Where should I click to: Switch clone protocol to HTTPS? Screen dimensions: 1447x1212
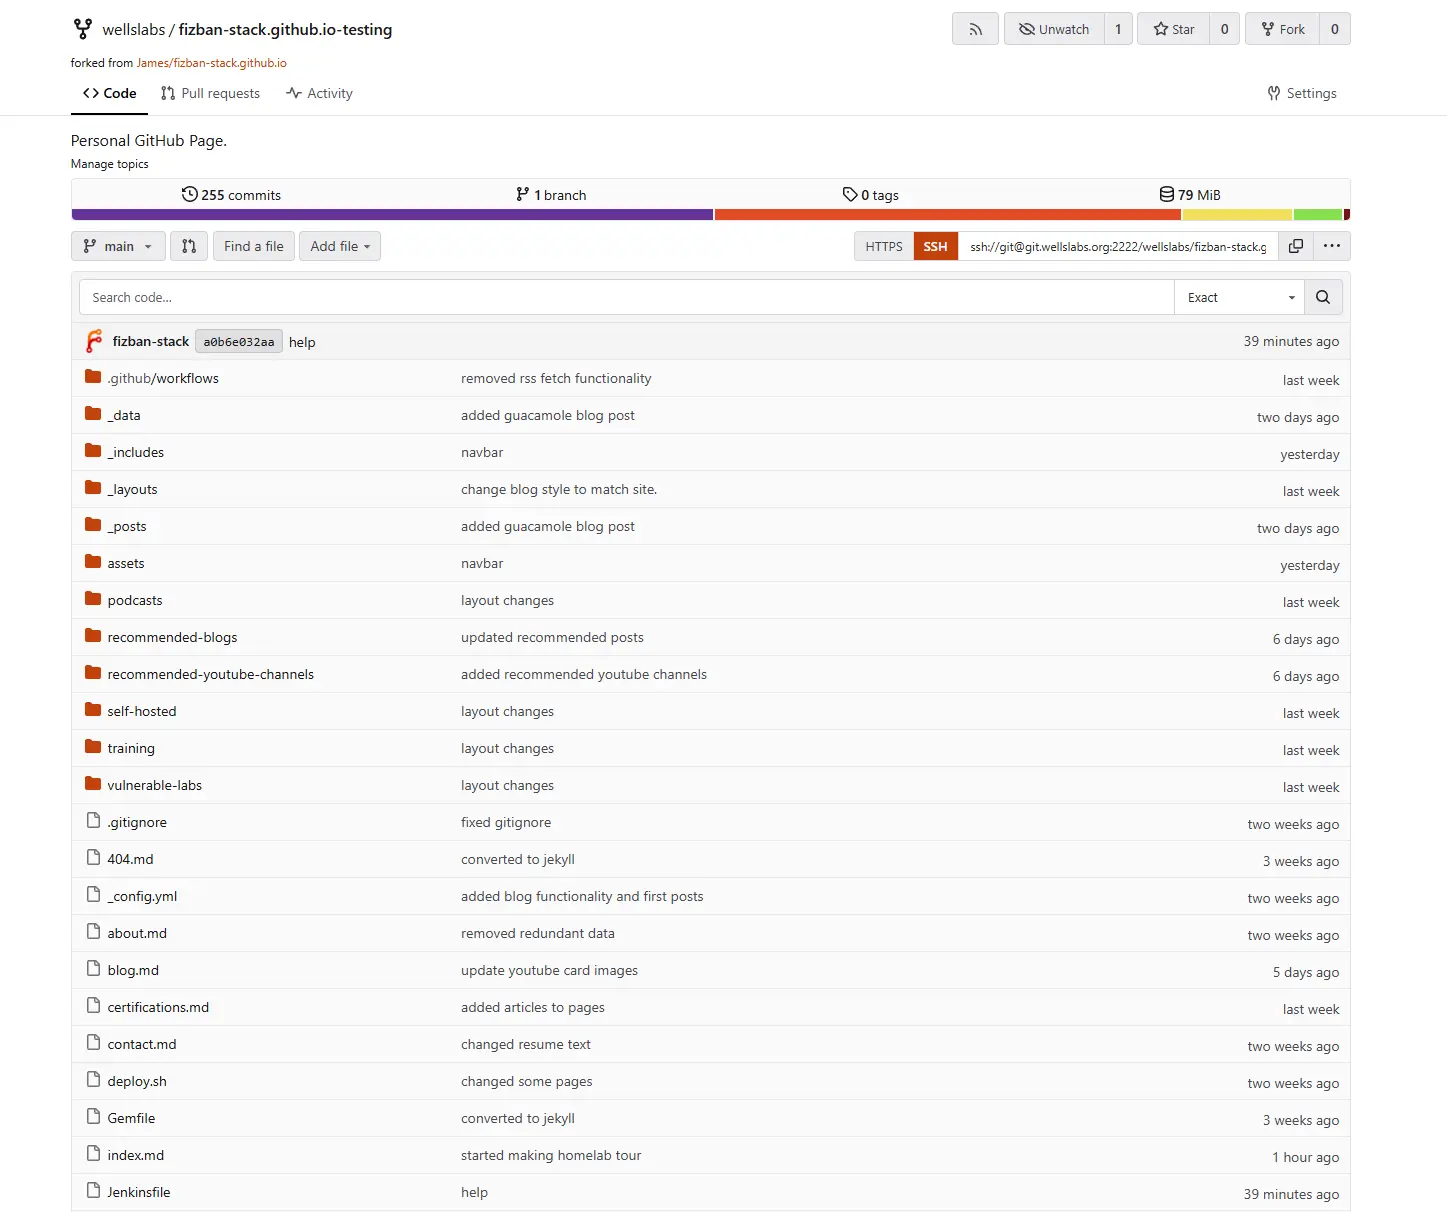click(884, 246)
